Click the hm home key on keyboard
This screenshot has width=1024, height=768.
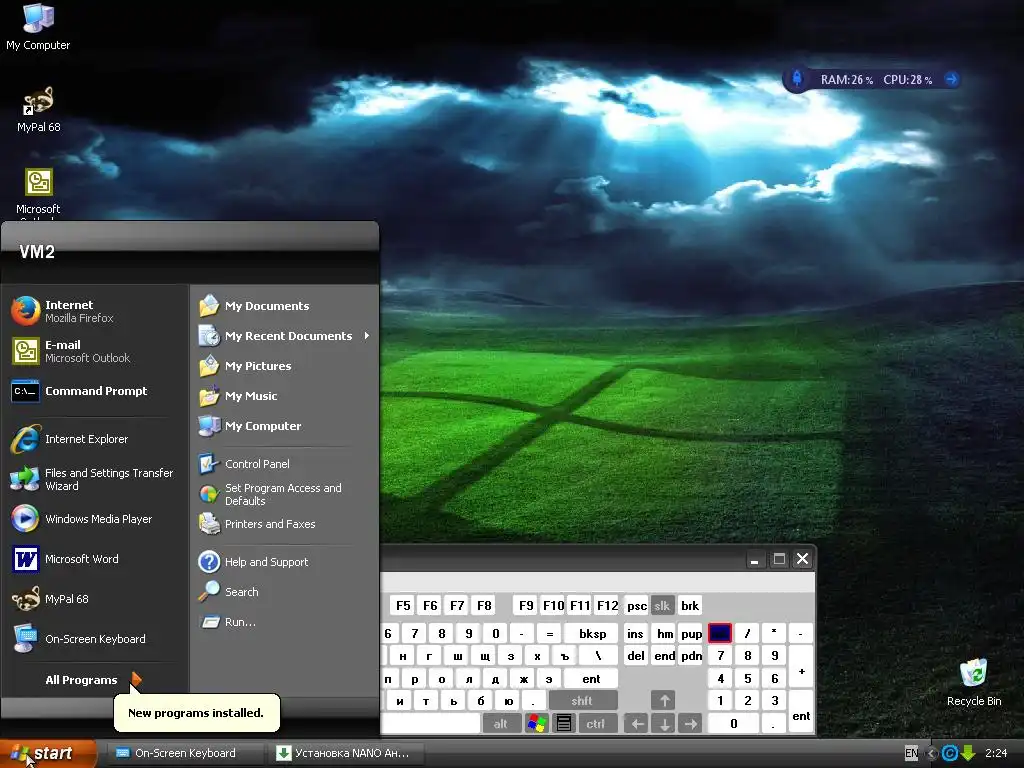[665, 633]
